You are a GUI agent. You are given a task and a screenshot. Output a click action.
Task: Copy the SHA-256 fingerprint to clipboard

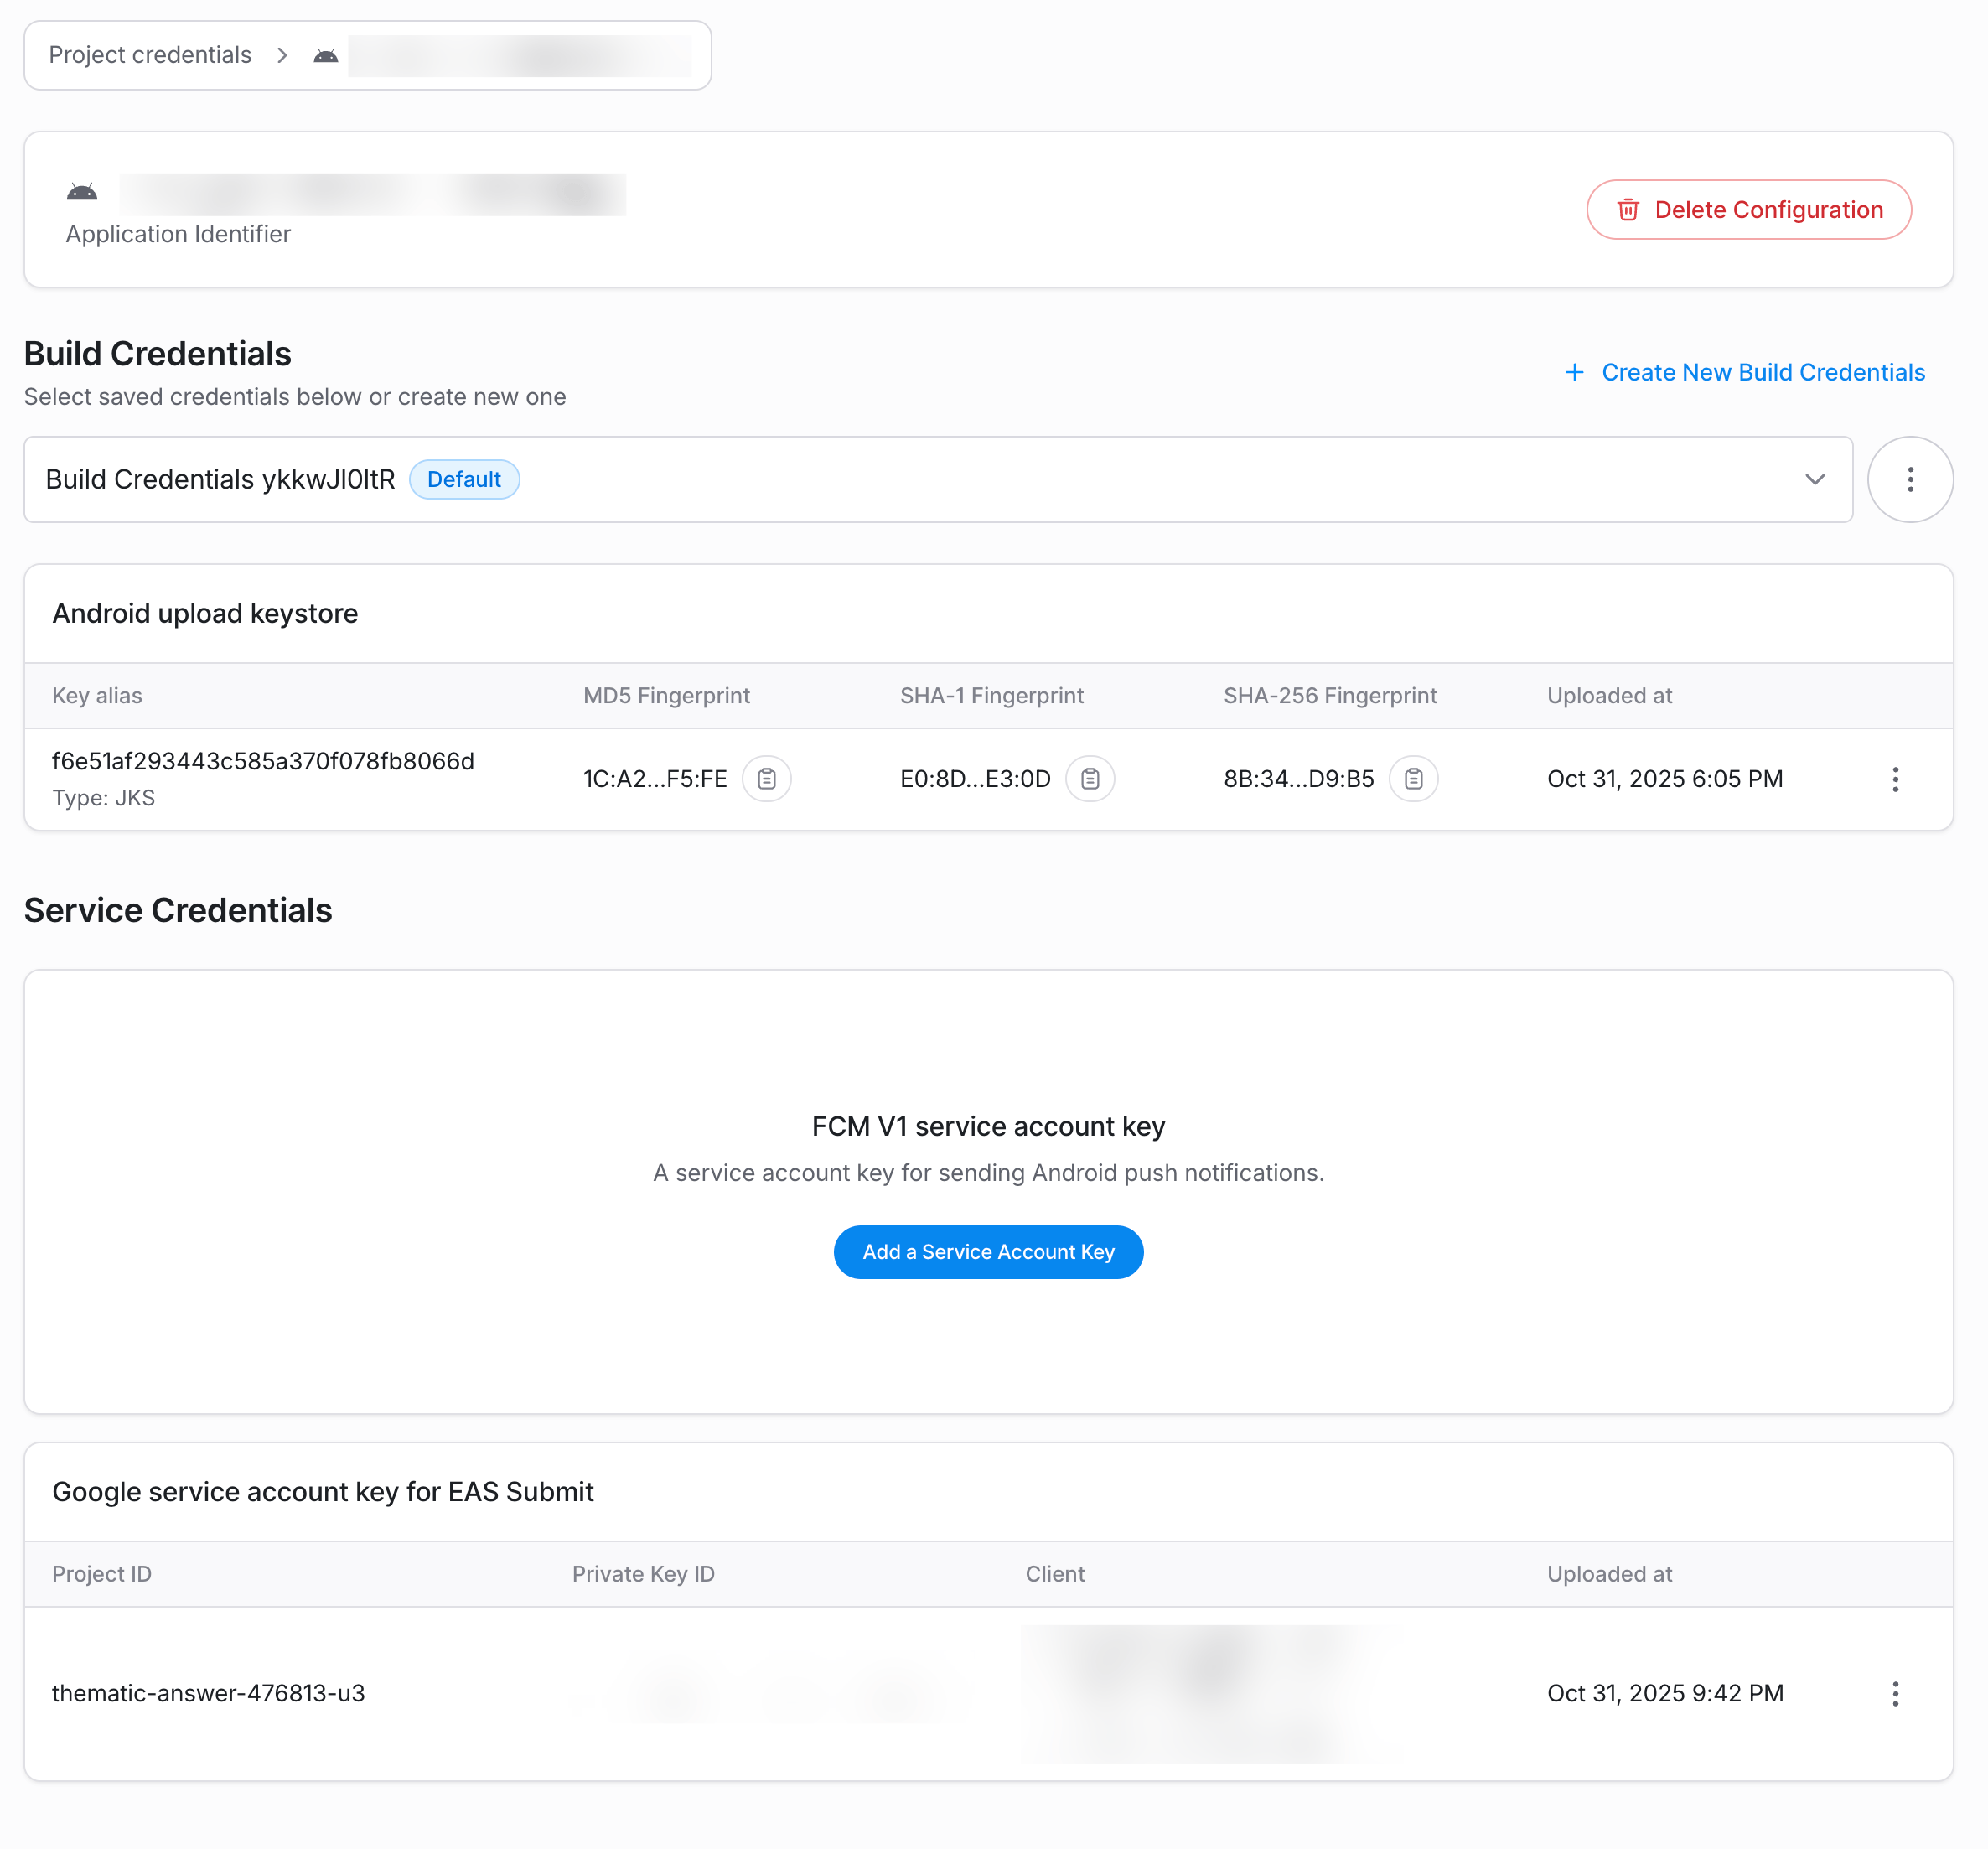pyautogui.click(x=1413, y=778)
